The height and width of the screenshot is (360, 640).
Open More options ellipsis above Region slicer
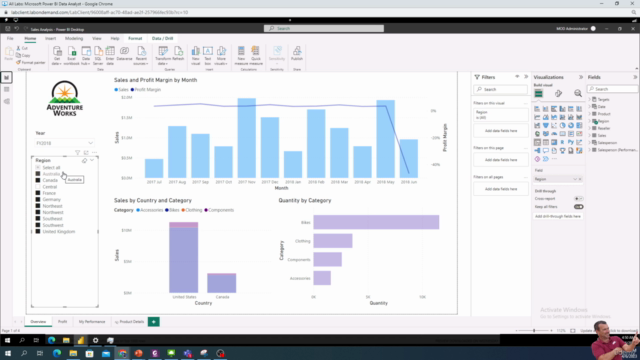tap(95, 152)
